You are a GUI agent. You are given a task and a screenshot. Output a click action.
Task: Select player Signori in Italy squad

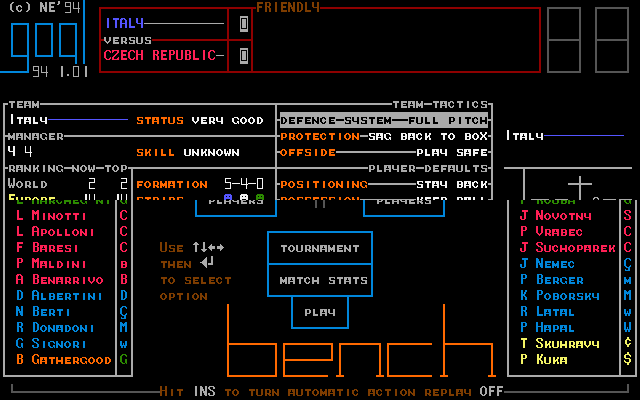51,343
